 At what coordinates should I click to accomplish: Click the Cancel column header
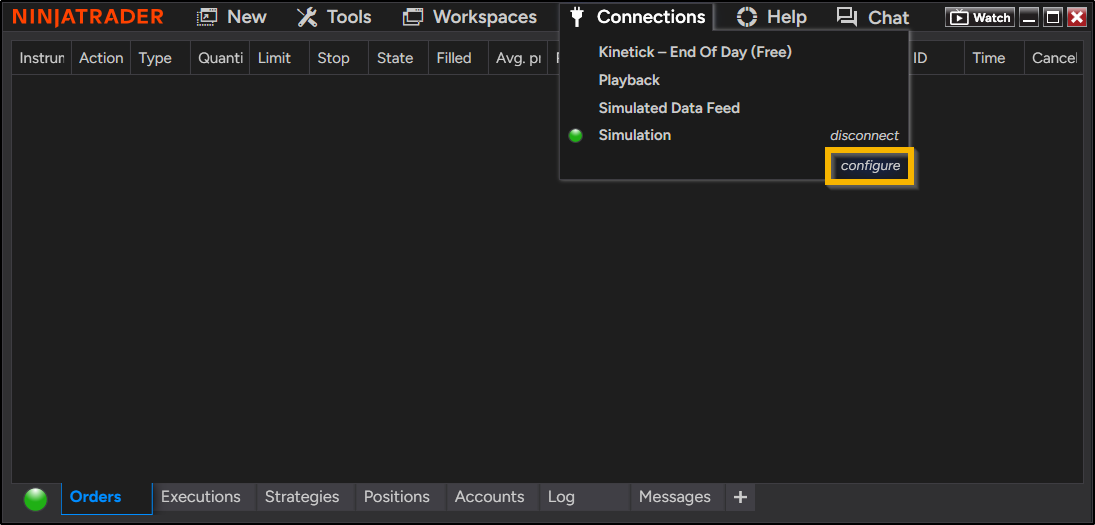[1054, 58]
